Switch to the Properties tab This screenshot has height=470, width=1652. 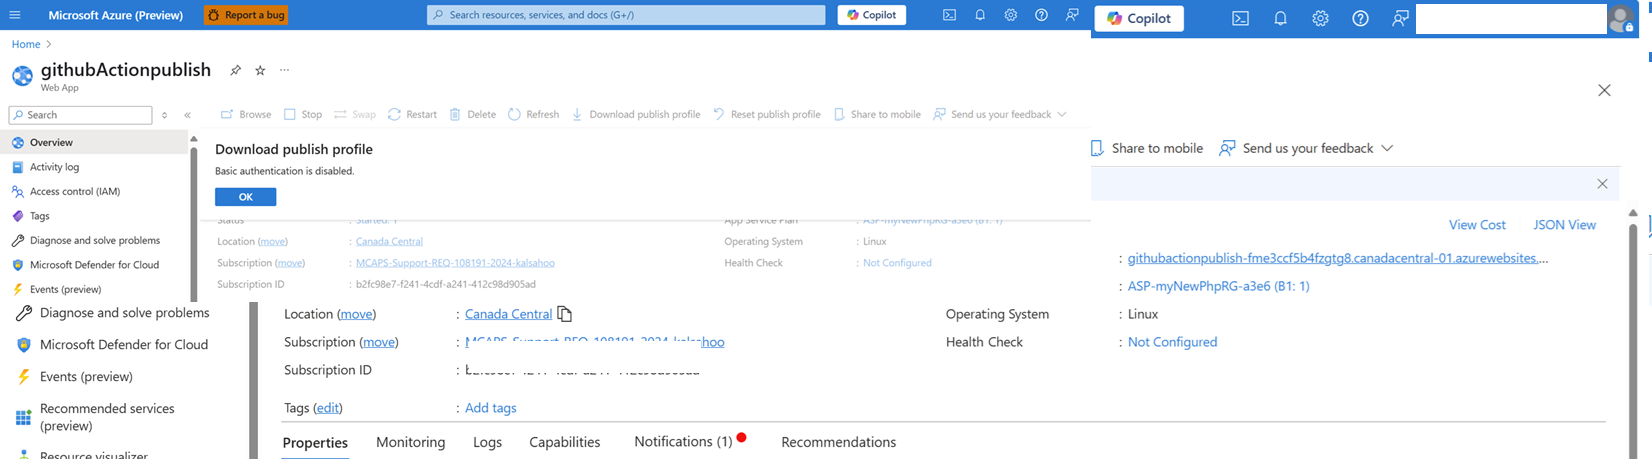click(315, 442)
